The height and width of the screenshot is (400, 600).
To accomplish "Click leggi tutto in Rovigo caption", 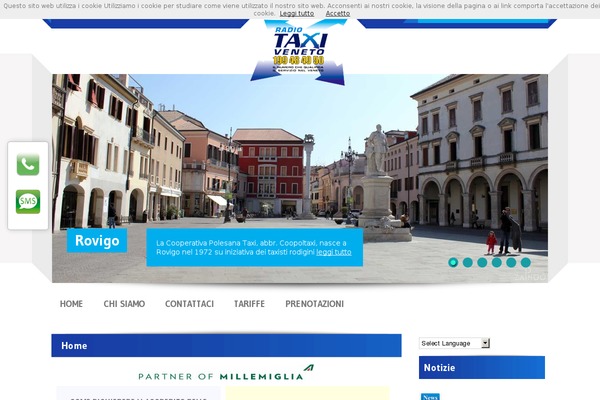I will [x=334, y=252].
